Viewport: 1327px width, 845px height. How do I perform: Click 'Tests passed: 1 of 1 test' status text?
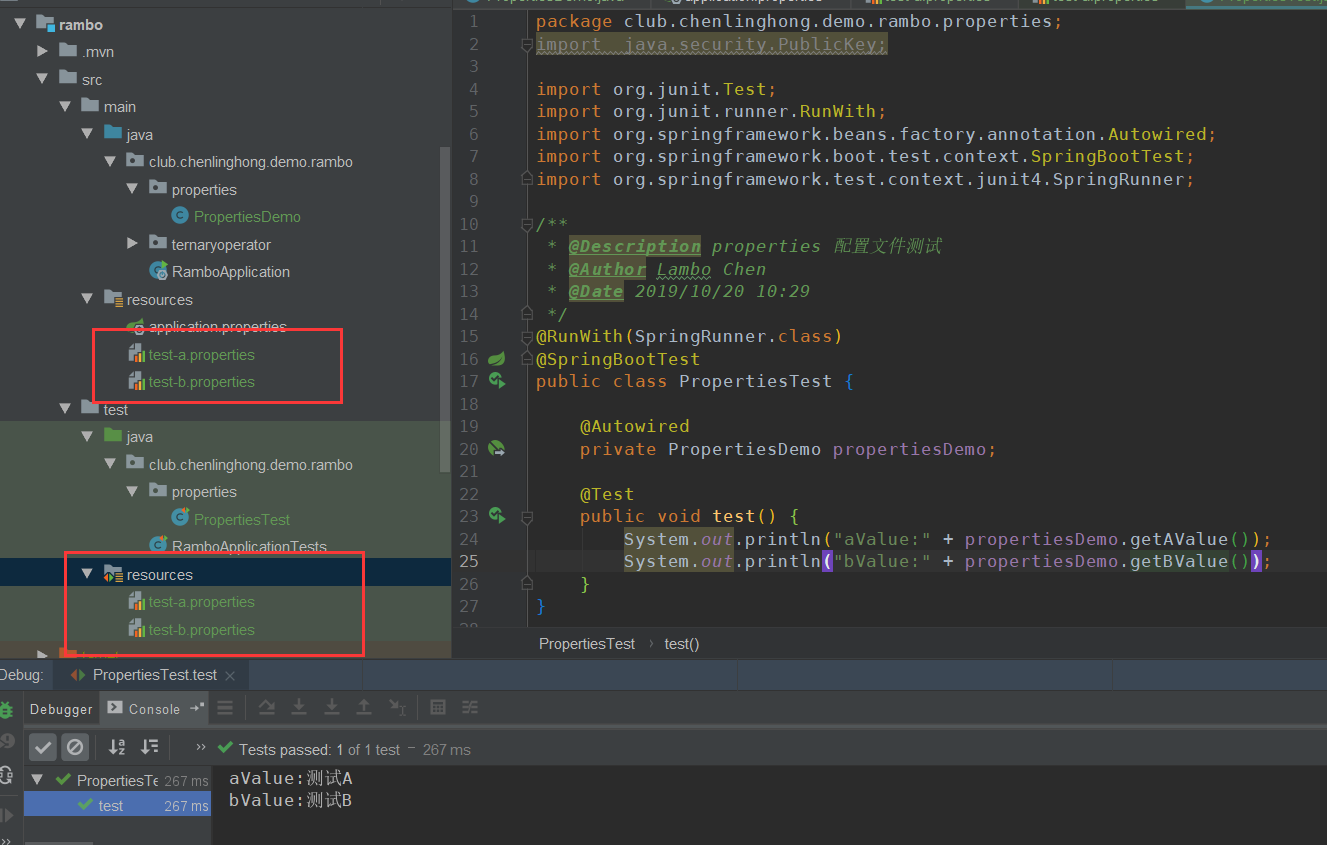pos(319,749)
